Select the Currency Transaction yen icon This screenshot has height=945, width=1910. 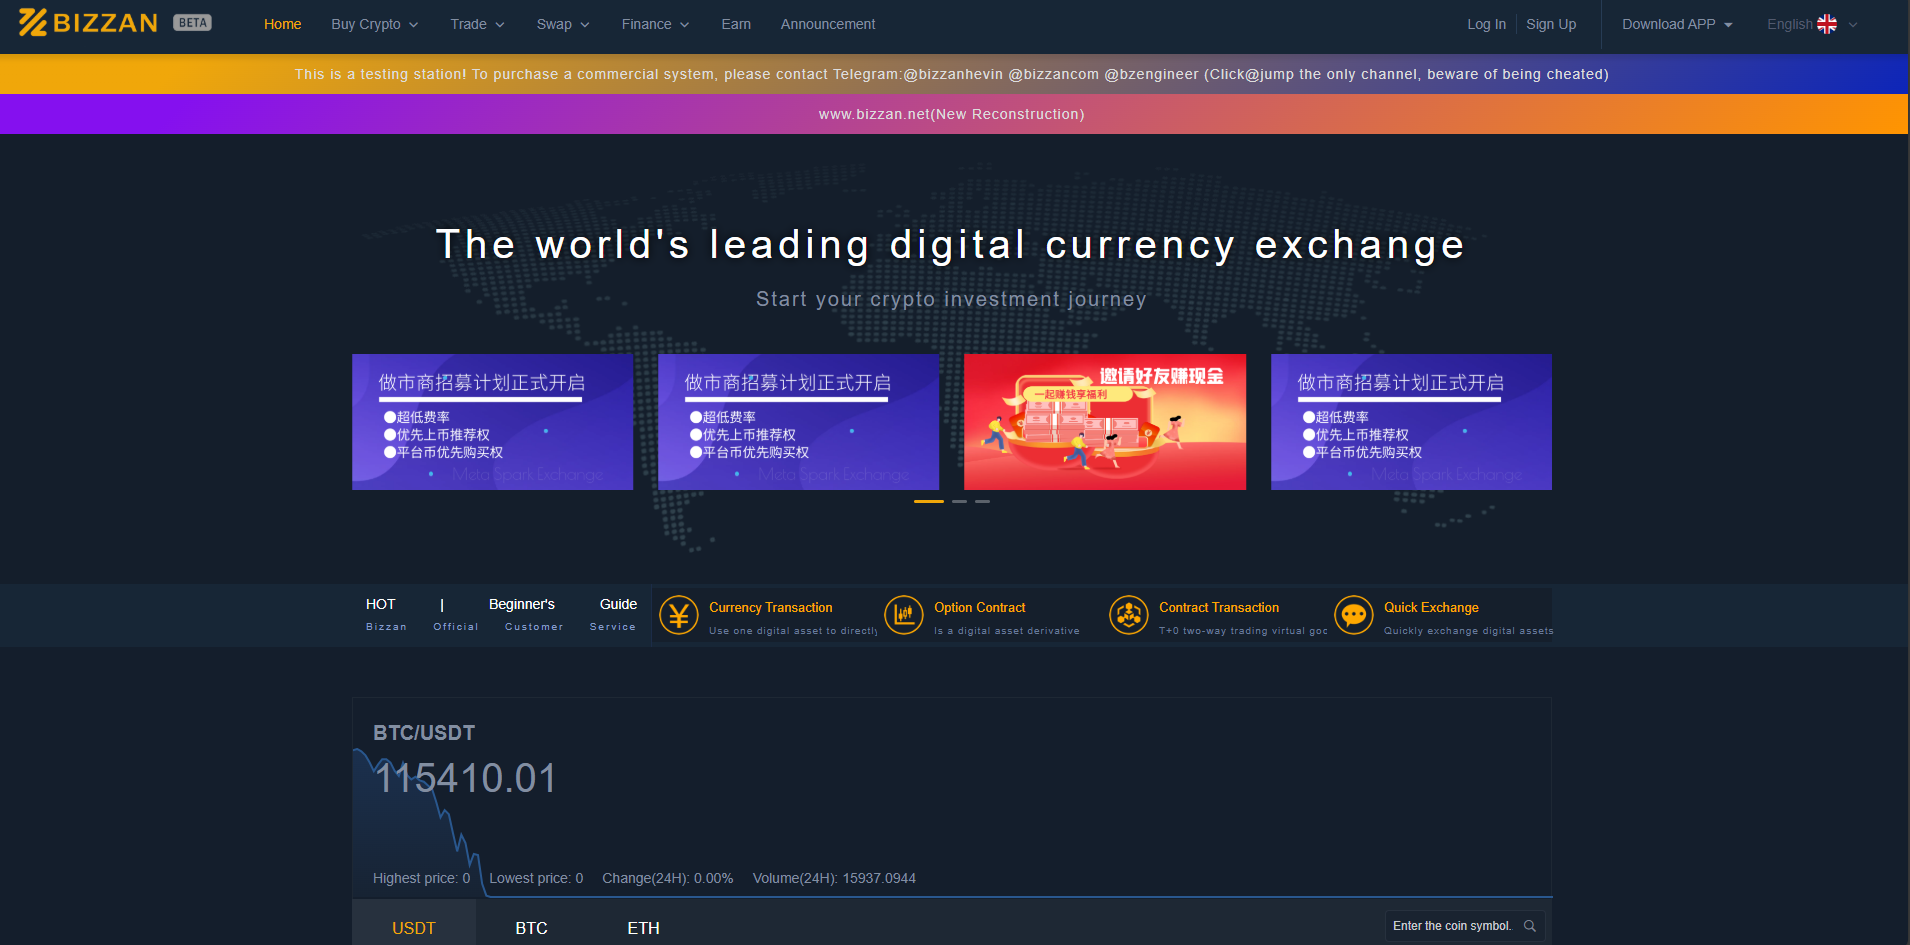pos(679,615)
